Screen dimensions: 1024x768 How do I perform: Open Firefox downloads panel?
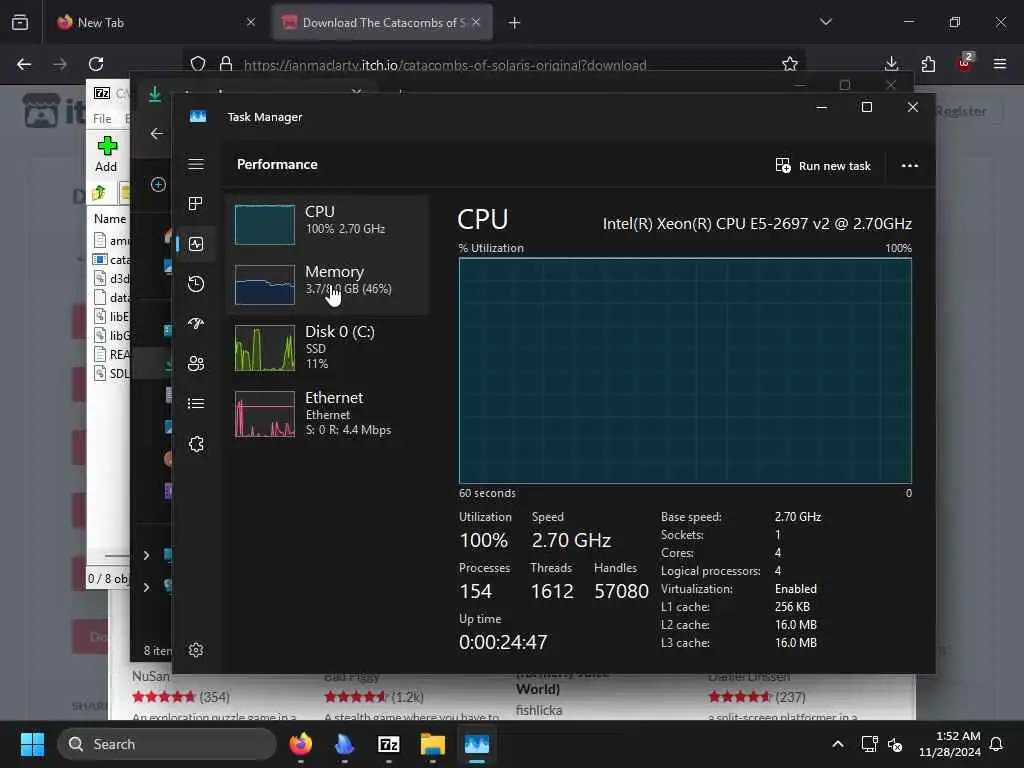891,64
